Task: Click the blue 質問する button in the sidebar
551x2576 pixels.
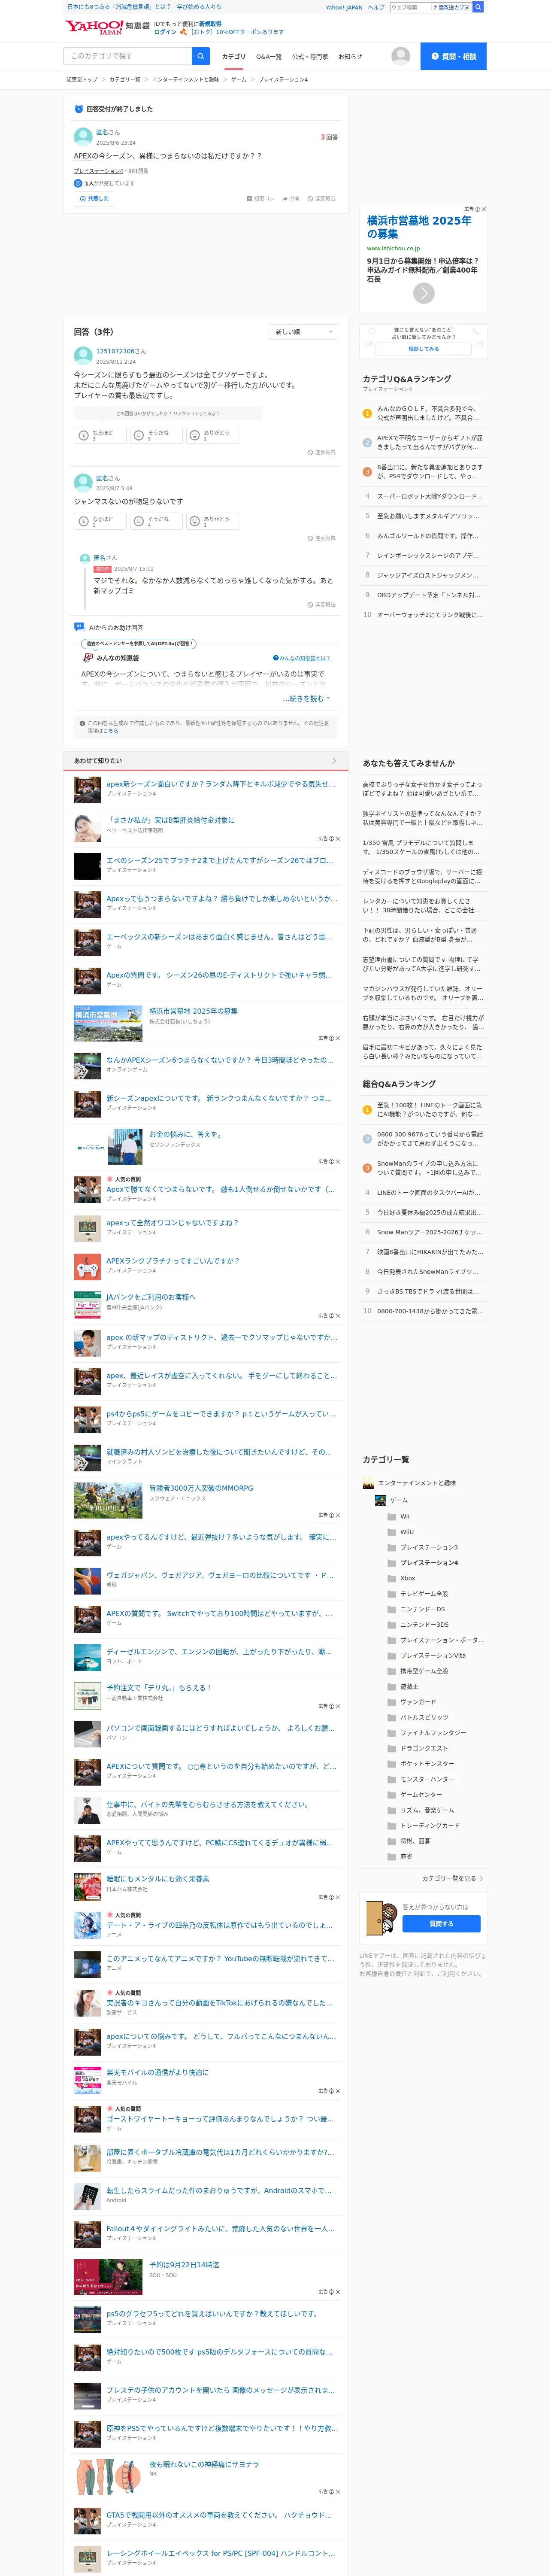Action: [x=441, y=1923]
